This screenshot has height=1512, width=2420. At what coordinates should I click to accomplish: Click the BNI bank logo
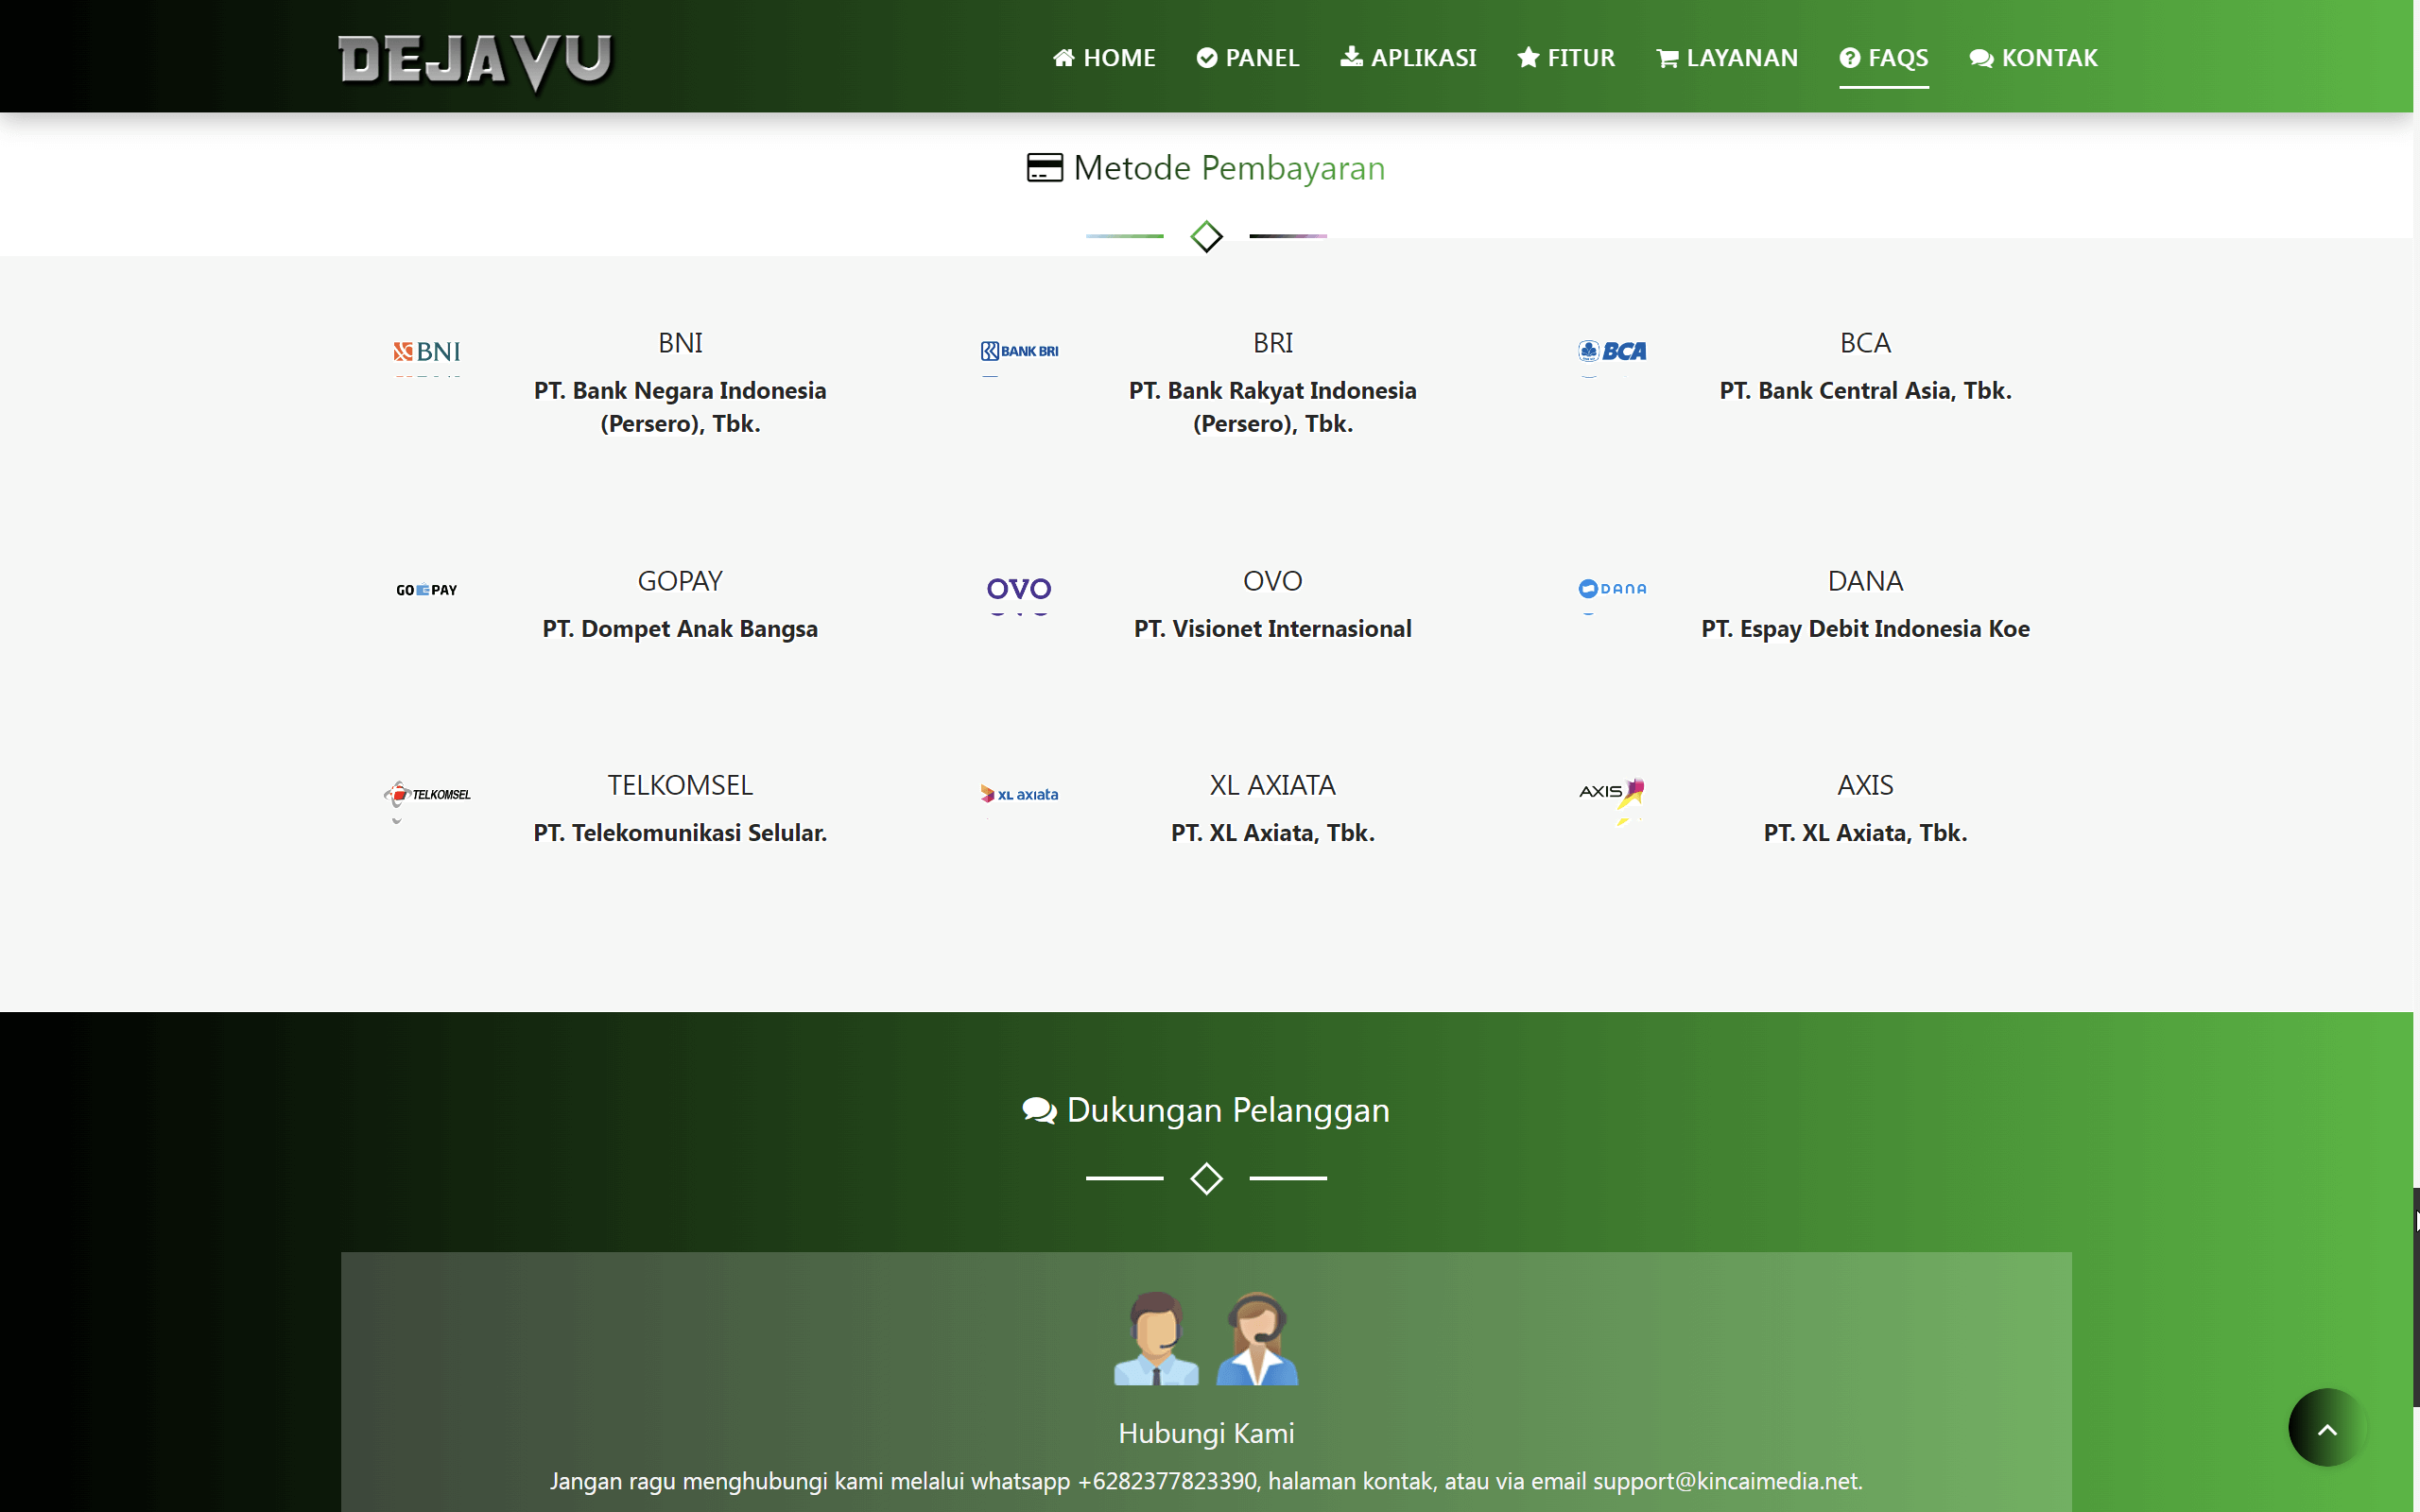point(426,353)
